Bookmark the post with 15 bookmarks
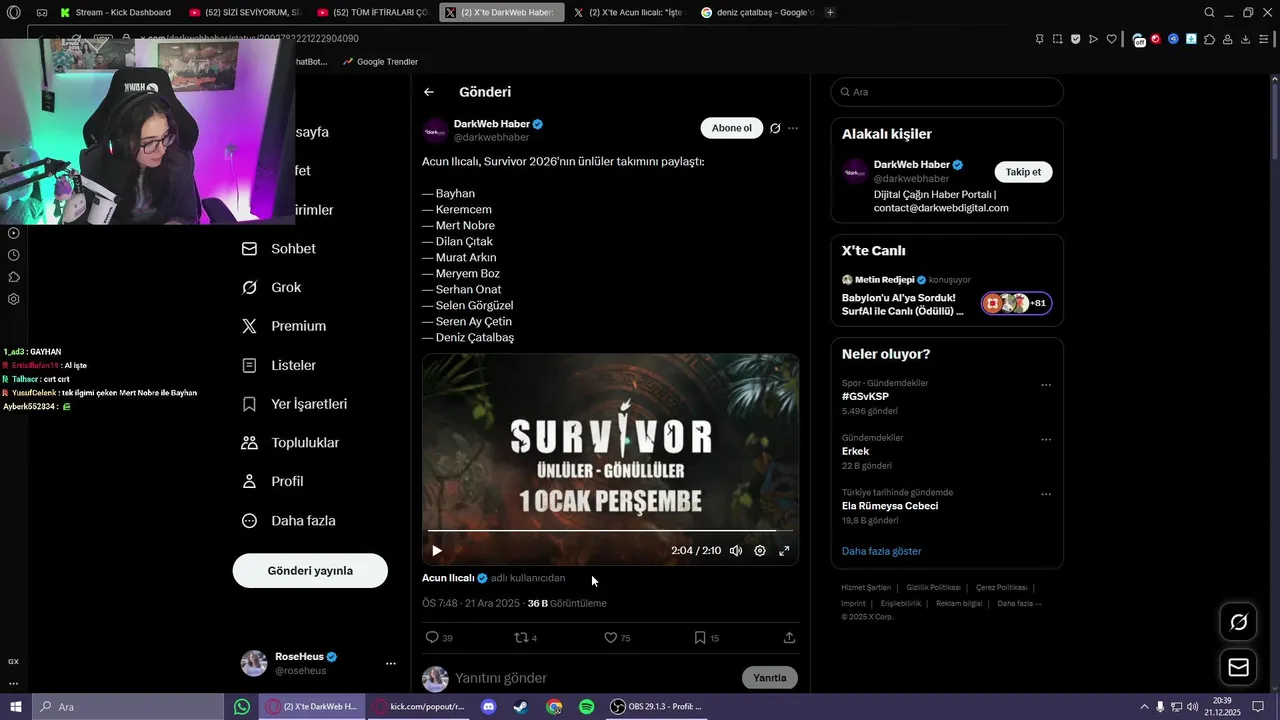 [706, 637]
